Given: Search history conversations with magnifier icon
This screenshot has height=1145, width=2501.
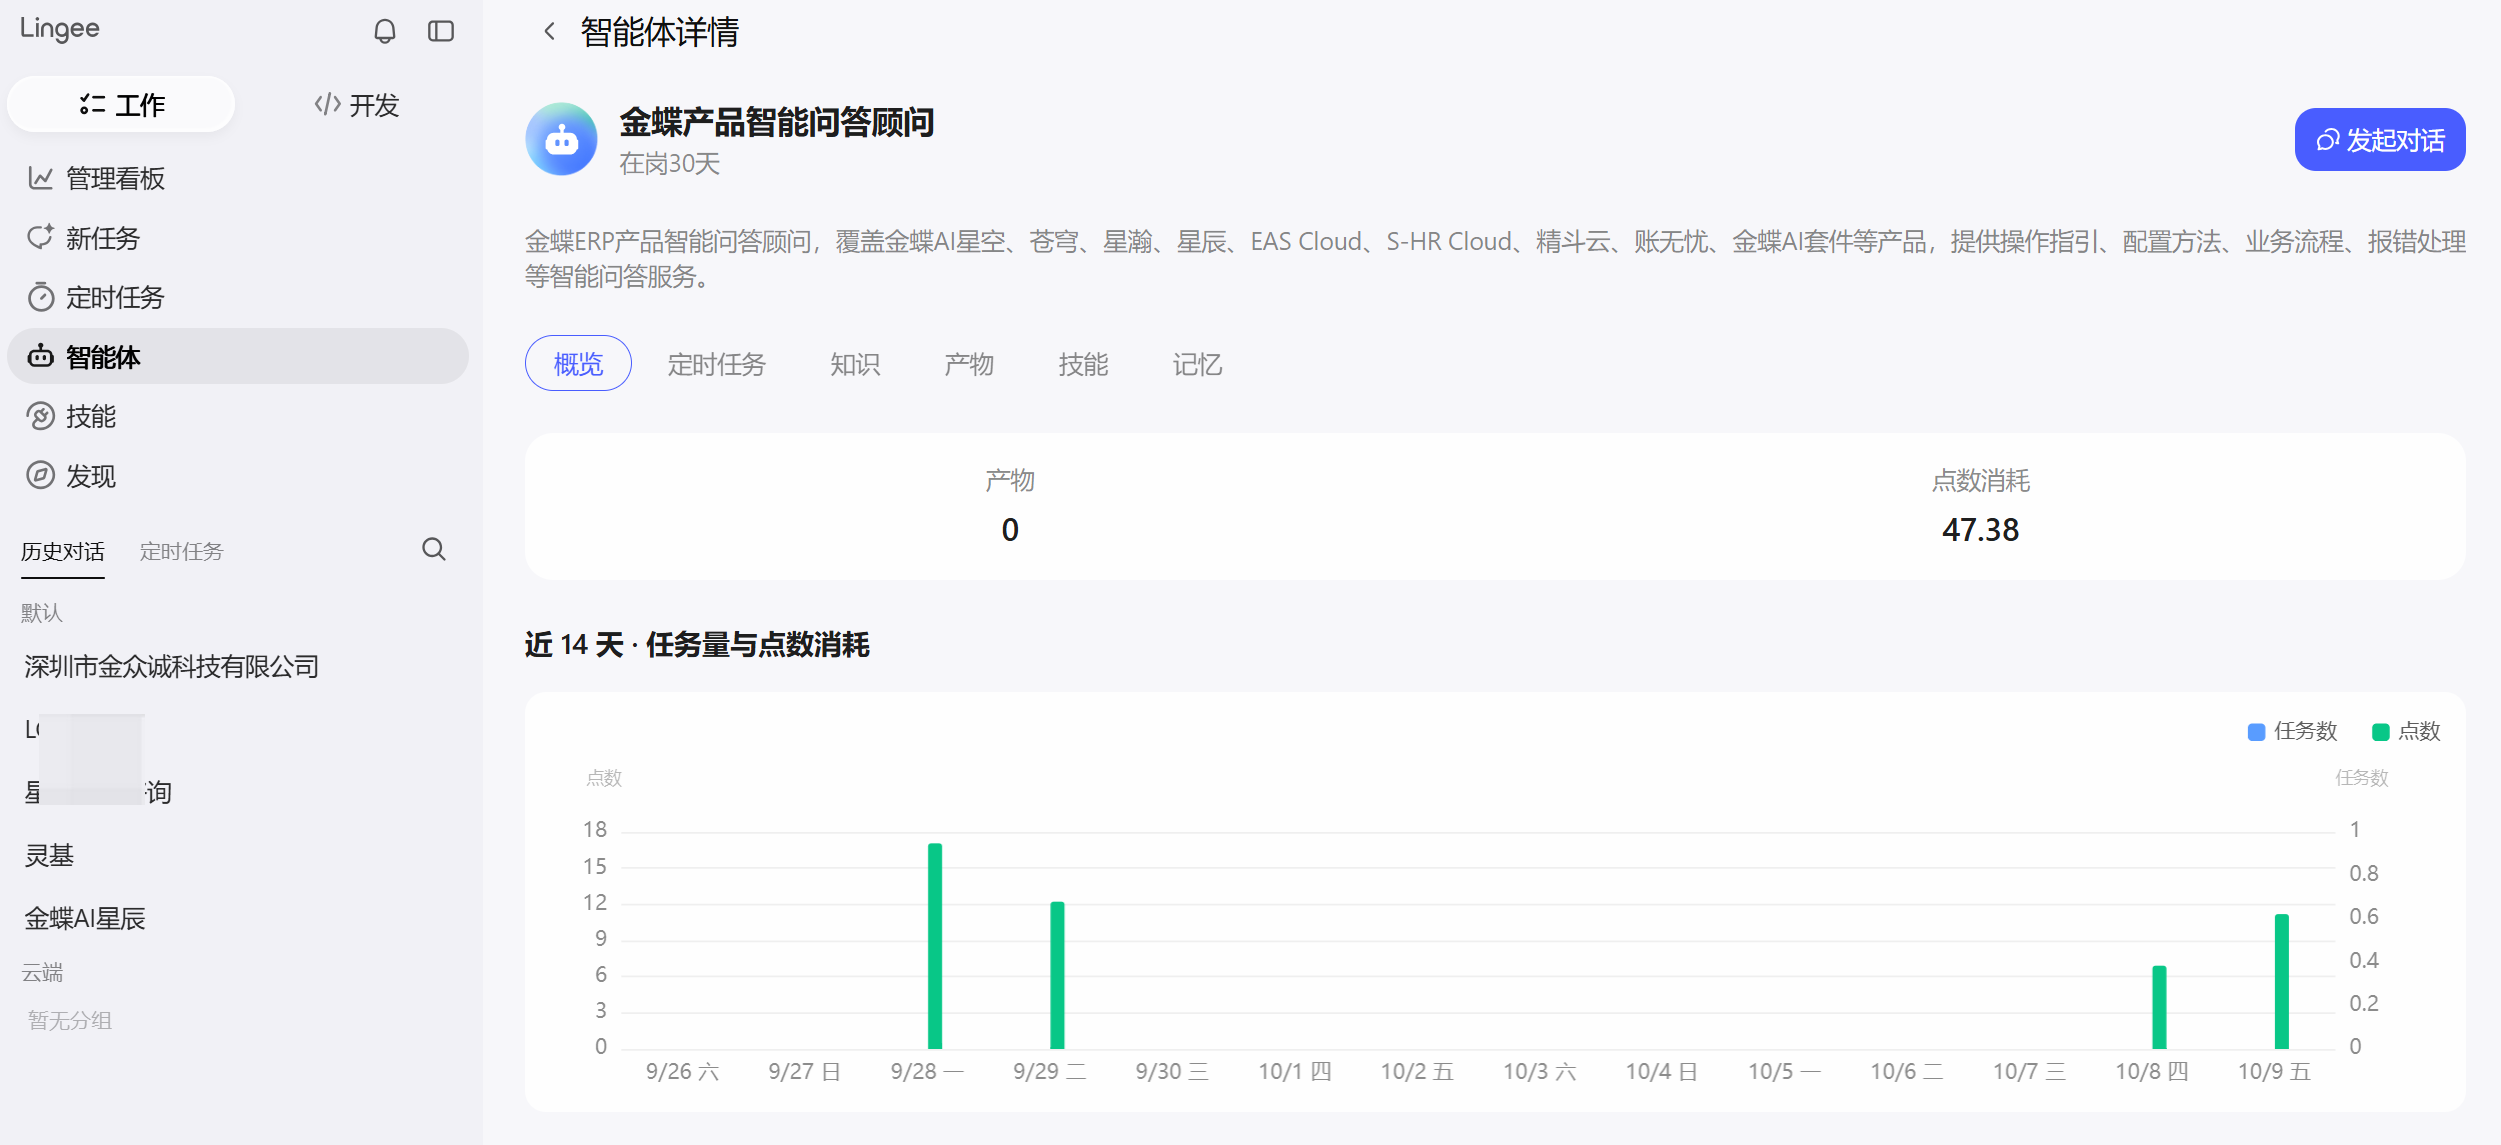Looking at the screenshot, I should 434,549.
